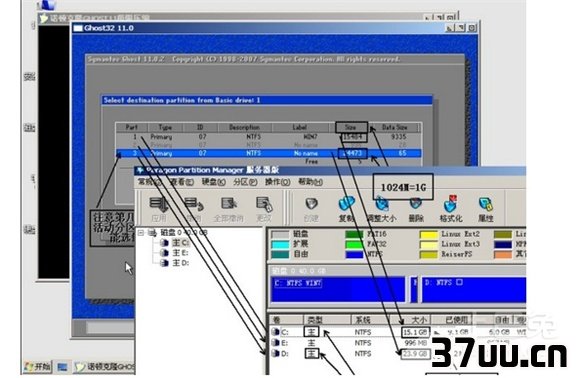Viewport: 580px width, 378px height.
Task: Open the 硬盘(K) menu
Action: click(213, 182)
